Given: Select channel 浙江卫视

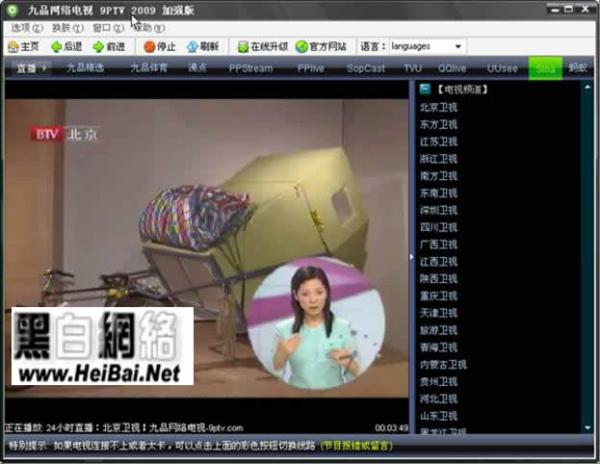Looking at the screenshot, I should click(438, 159).
